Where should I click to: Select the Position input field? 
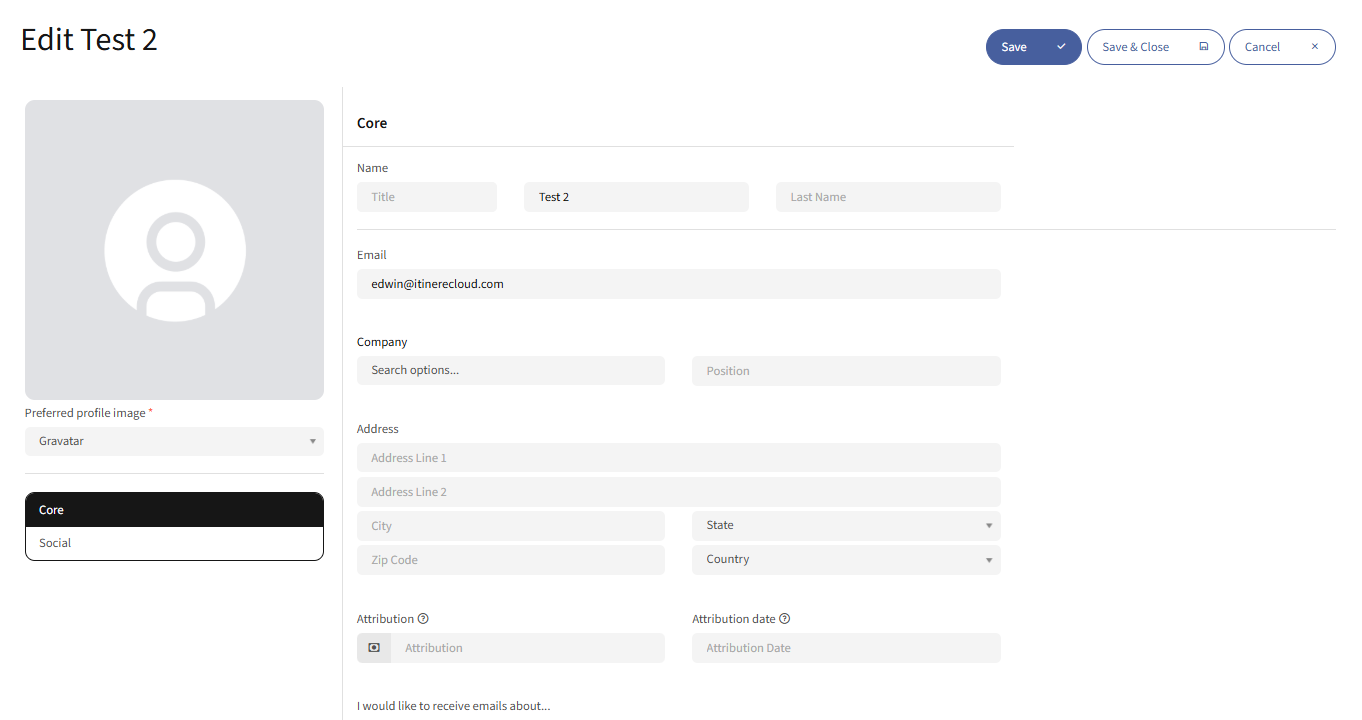845,371
